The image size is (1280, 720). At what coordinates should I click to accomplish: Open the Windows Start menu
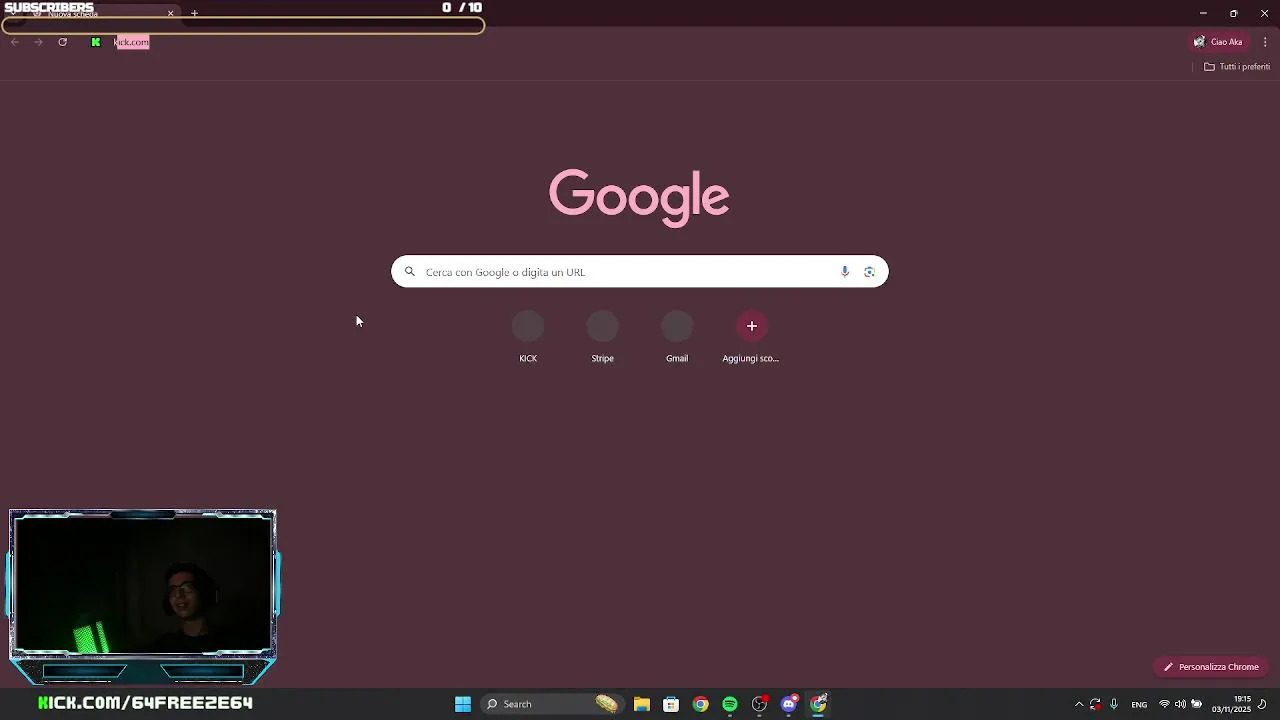pos(463,704)
